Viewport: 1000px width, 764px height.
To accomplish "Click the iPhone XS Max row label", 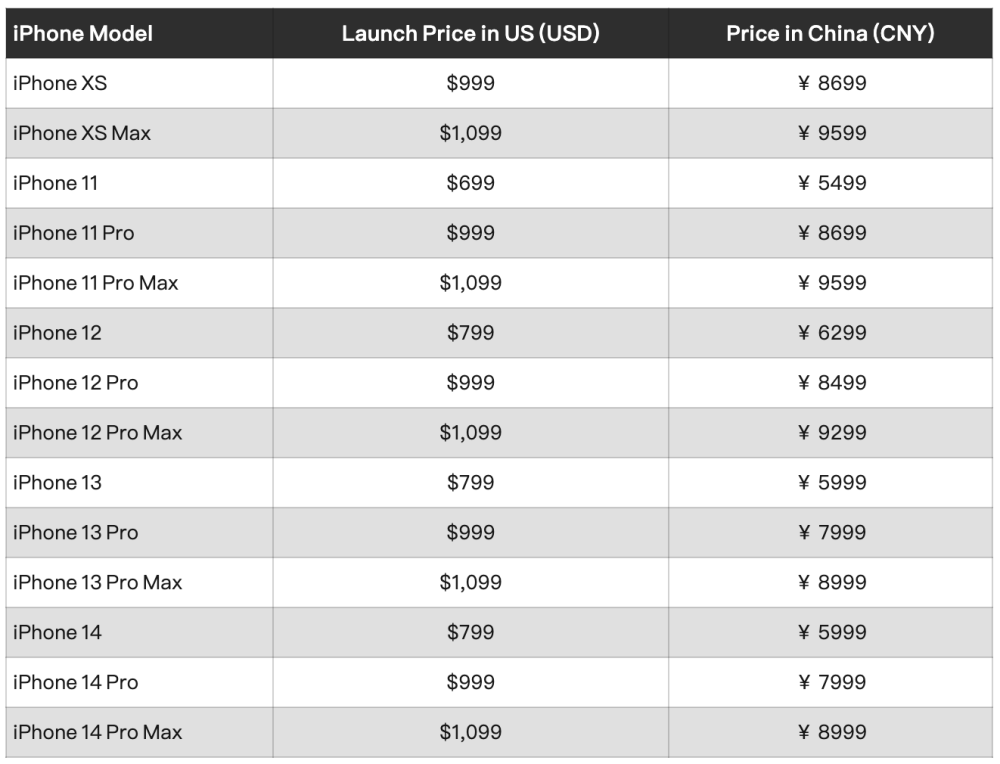I will click(x=82, y=133).
